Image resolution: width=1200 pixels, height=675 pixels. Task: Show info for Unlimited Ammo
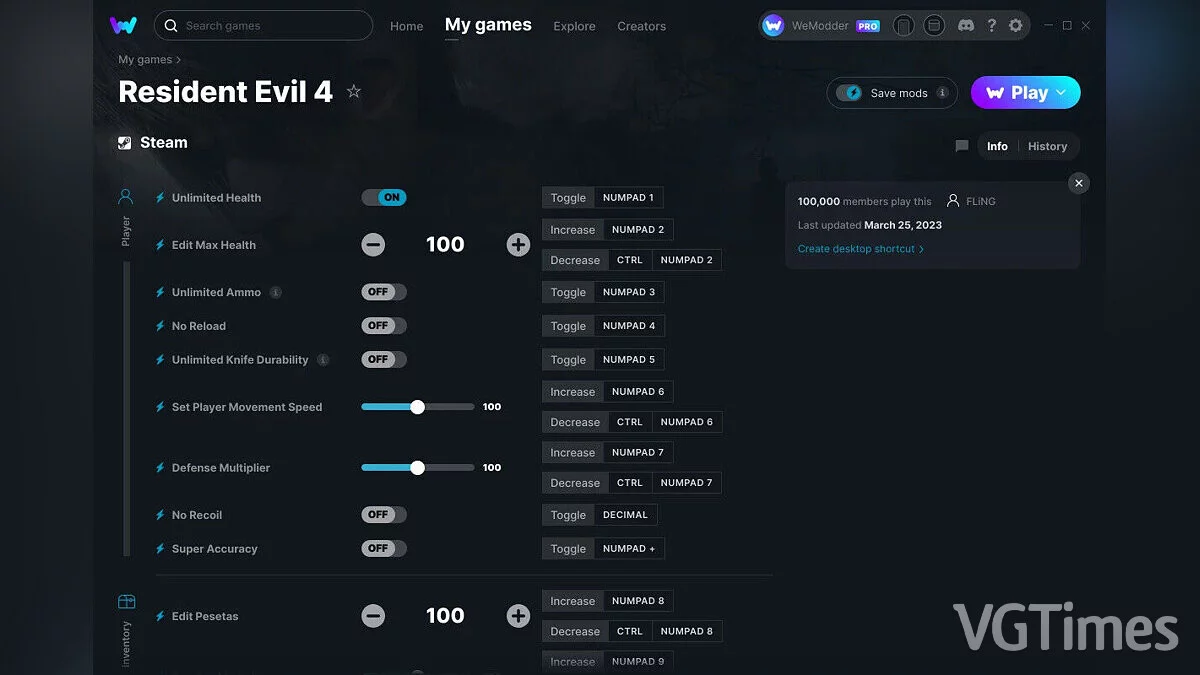[276, 293]
